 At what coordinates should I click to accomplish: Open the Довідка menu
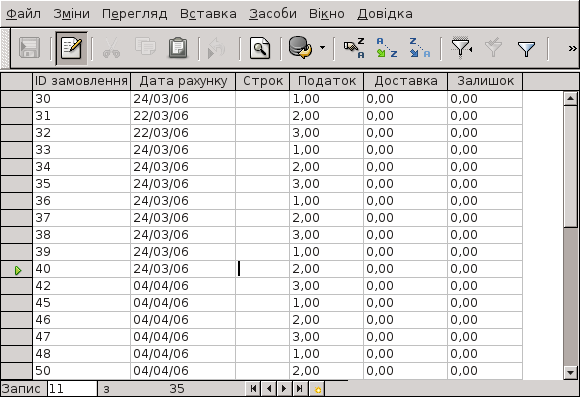click(385, 14)
